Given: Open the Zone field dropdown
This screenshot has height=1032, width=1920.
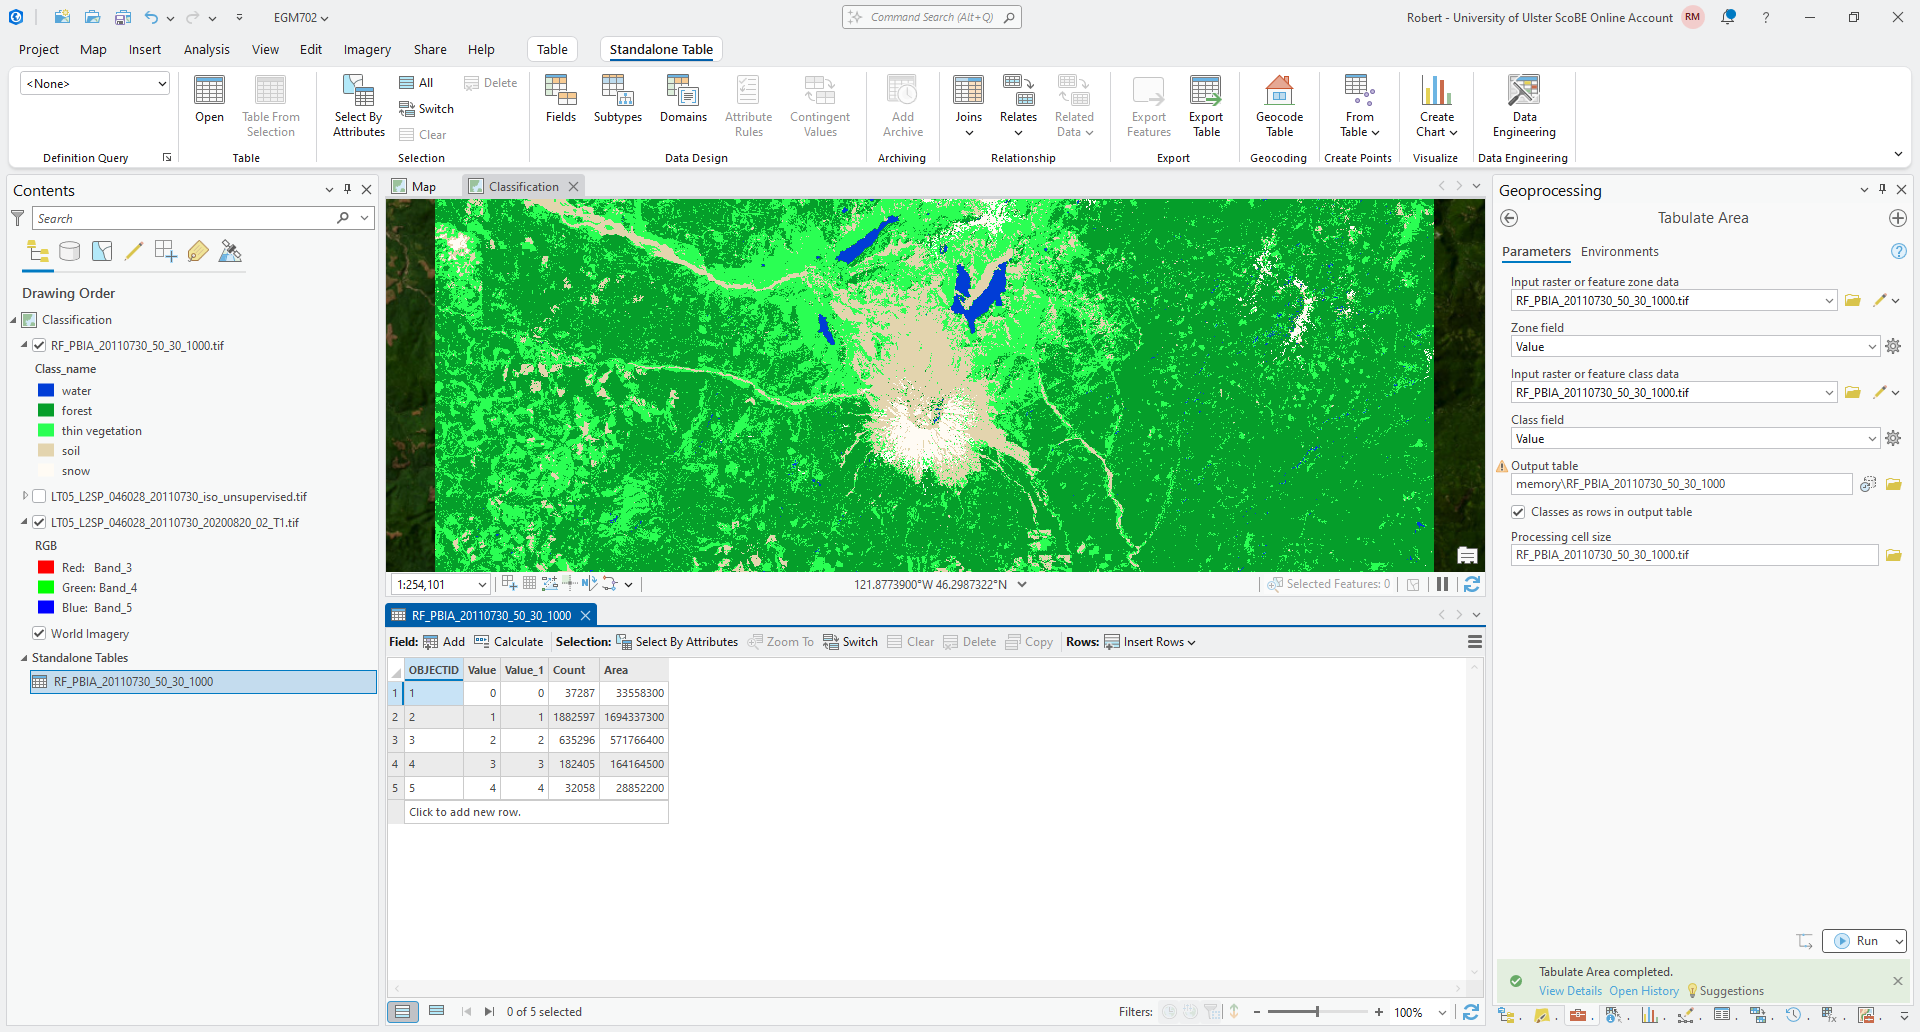Looking at the screenshot, I should coord(1871,347).
